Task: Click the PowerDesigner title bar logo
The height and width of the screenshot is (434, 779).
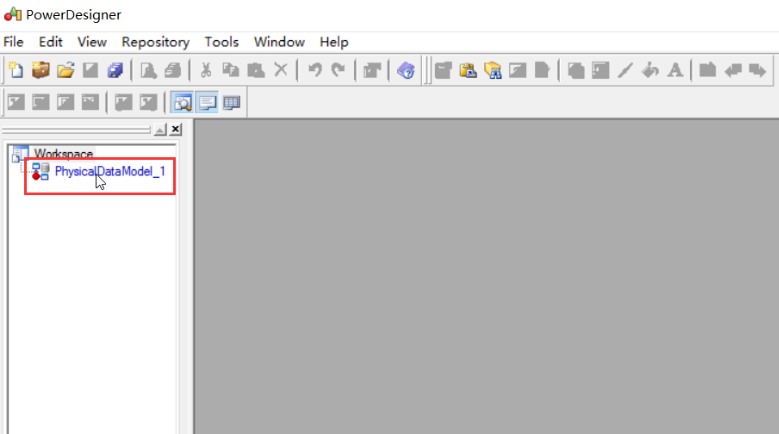Action: coord(12,14)
